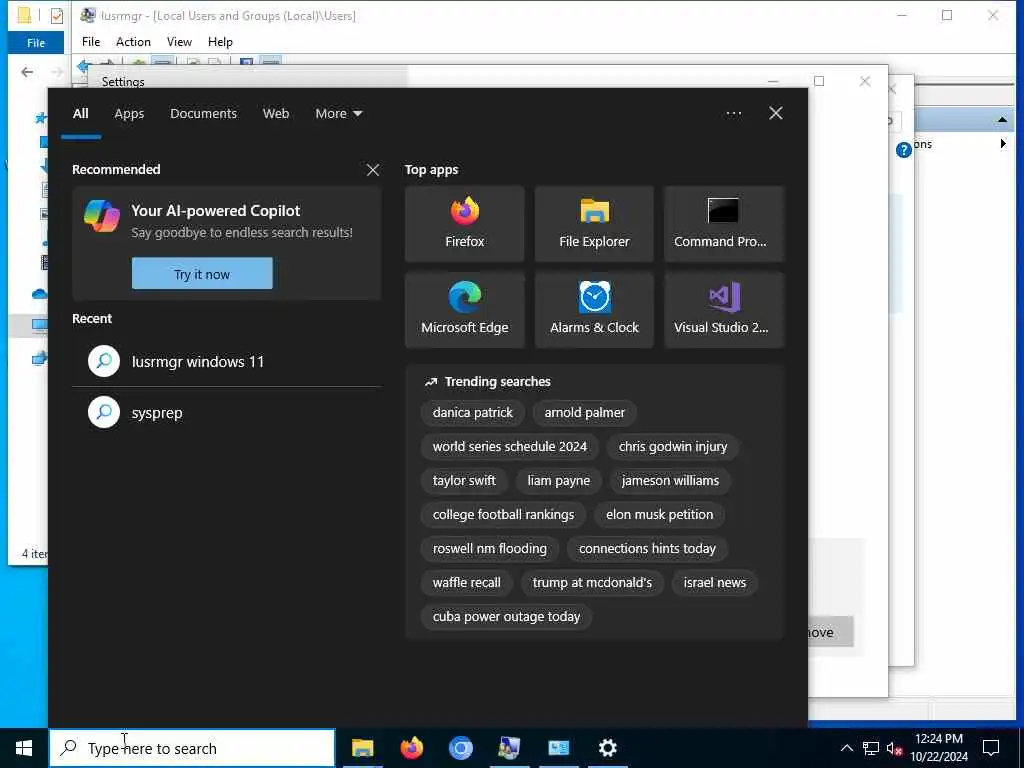Close the search panel
Viewport: 1024px width, 768px height.
pyautogui.click(x=776, y=113)
